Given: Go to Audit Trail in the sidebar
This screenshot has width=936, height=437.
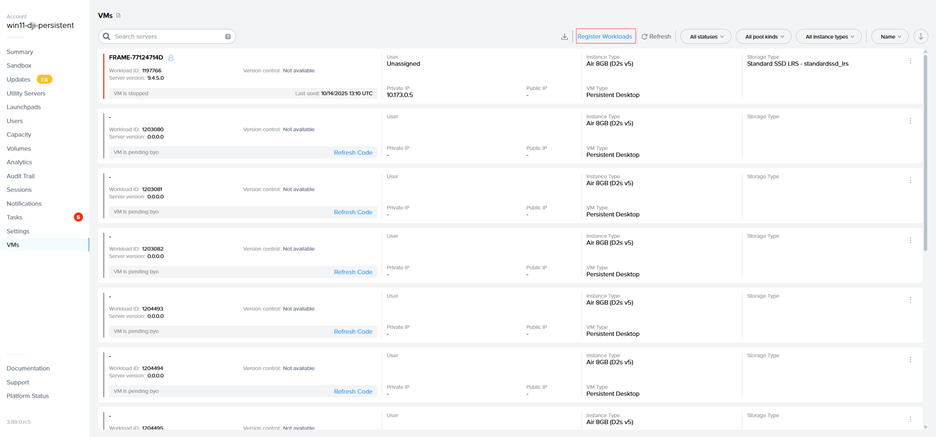Looking at the screenshot, I should point(21,176).
